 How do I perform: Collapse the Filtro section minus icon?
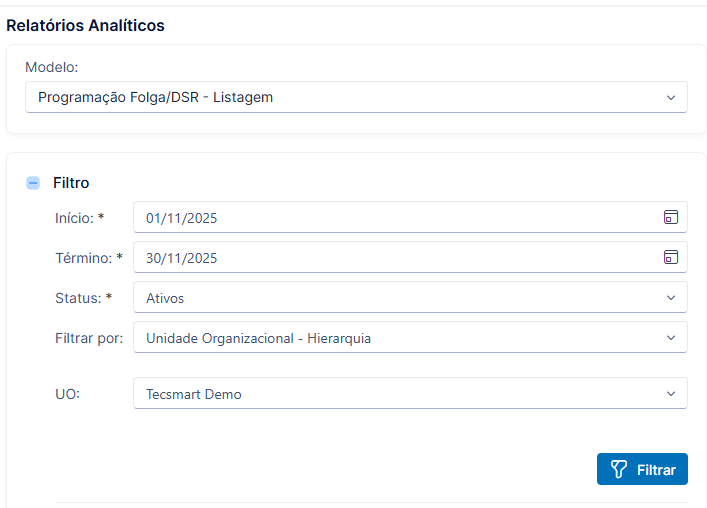tap(33, 183)
